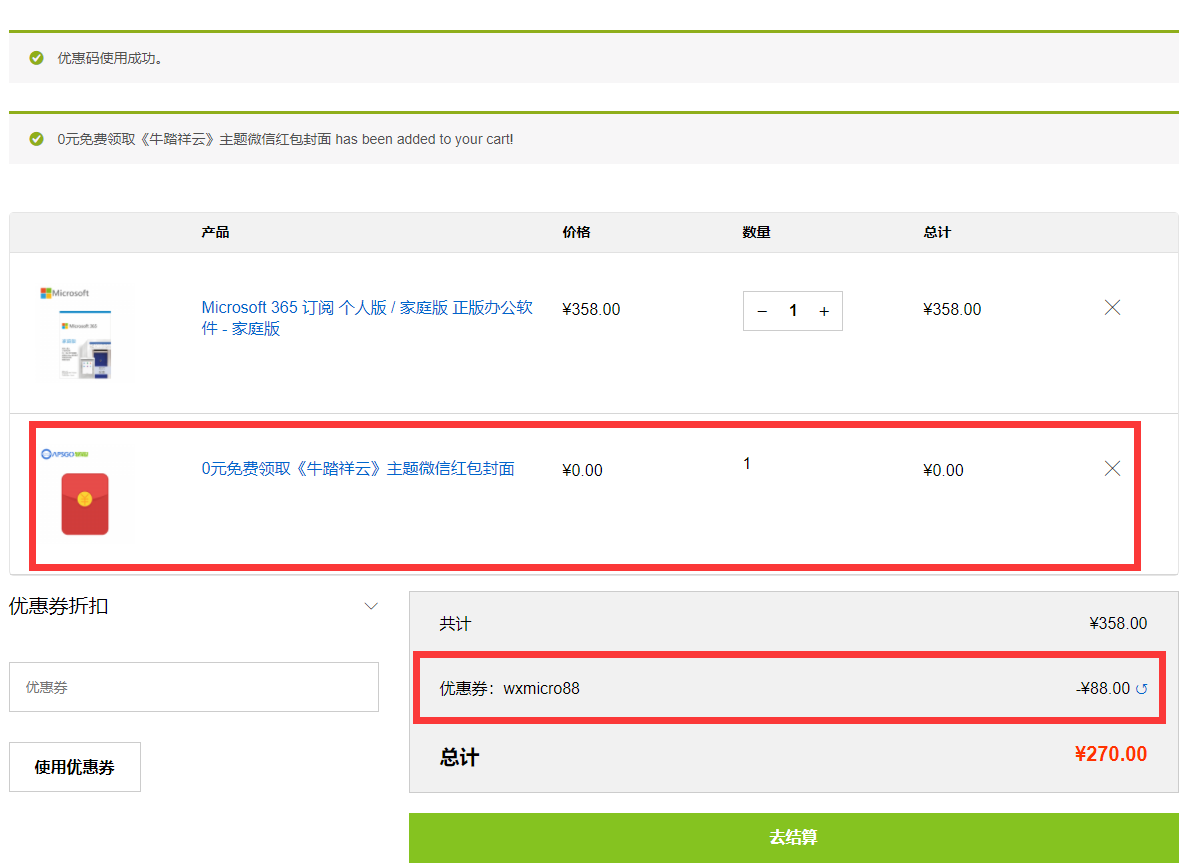This screenshot has width=1189, height=865.
Task: Open the 牛踏祥云 红包封面 product link
Action: 358,469
